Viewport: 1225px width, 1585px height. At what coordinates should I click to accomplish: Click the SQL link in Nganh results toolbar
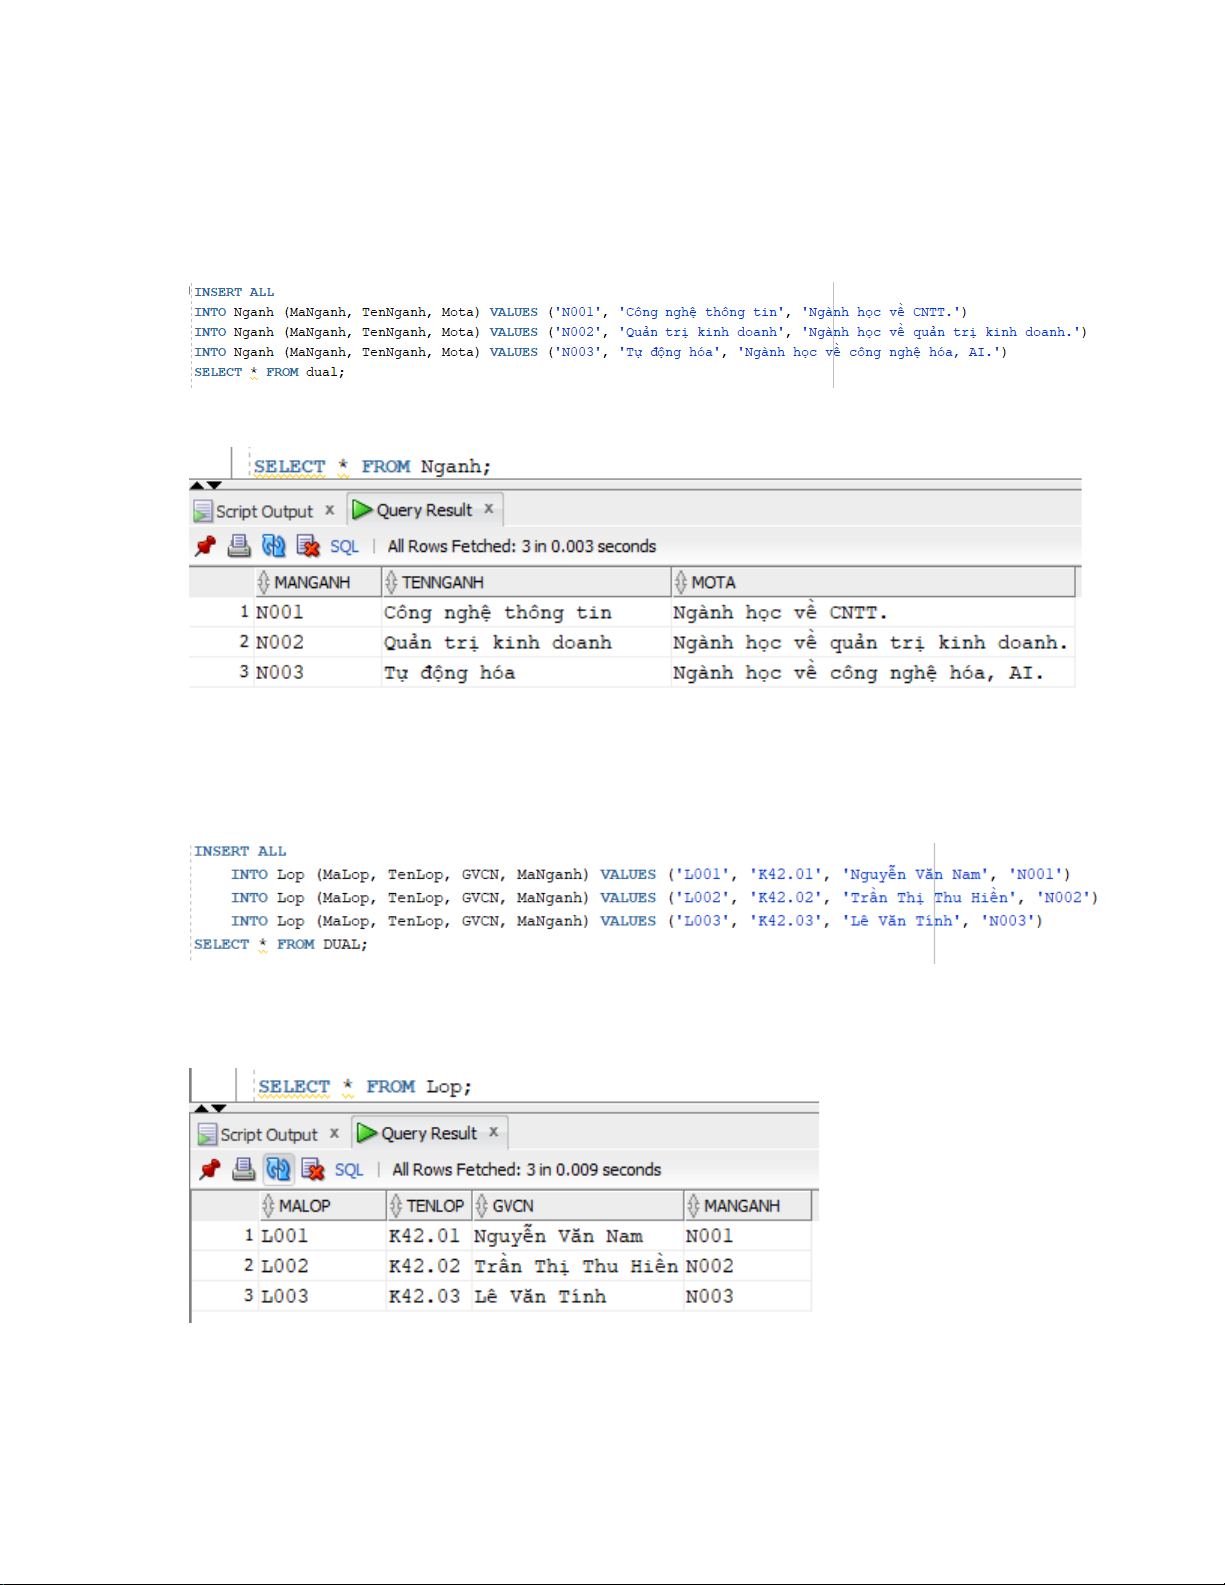(x=344, y=546)
